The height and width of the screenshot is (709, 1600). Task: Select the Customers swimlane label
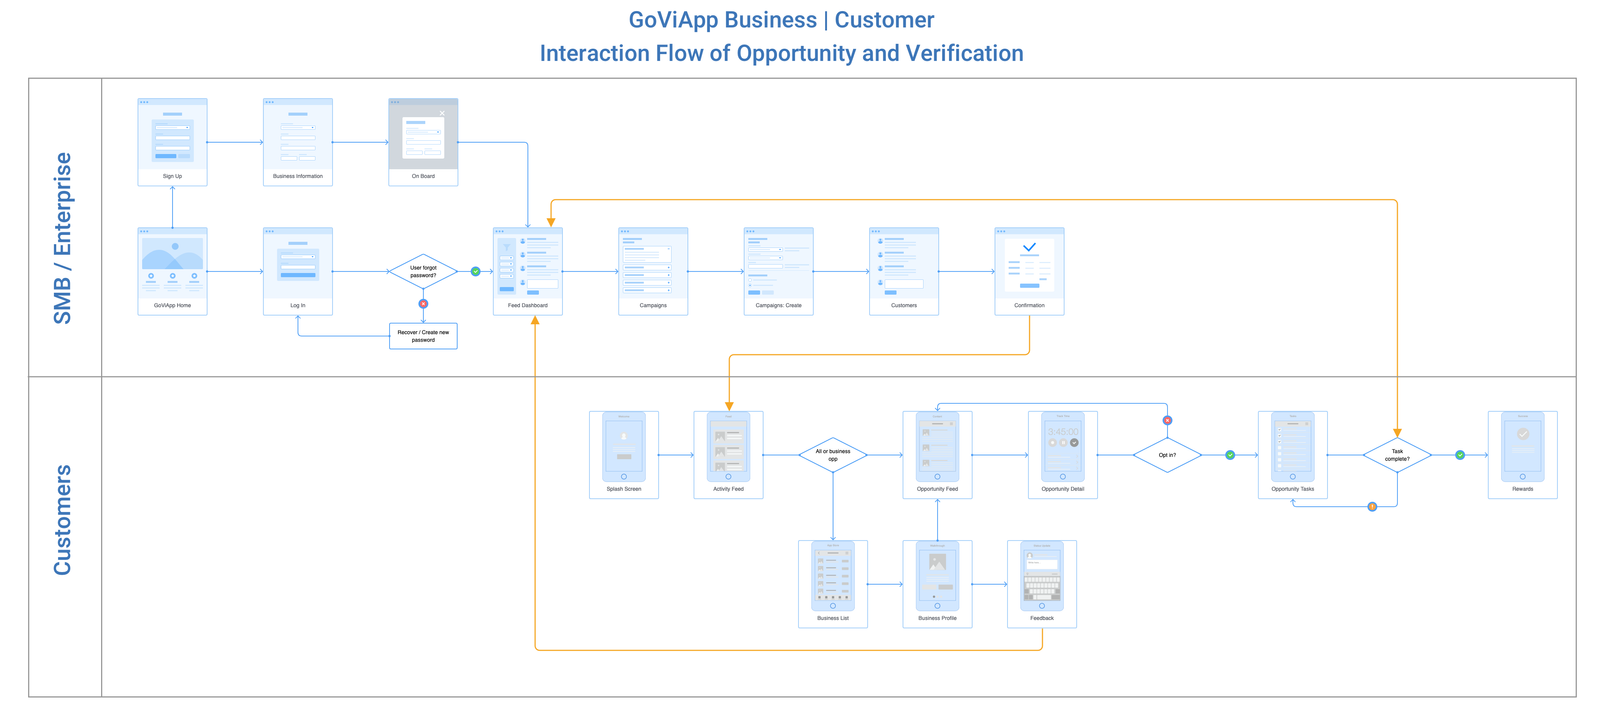(63, 520)
